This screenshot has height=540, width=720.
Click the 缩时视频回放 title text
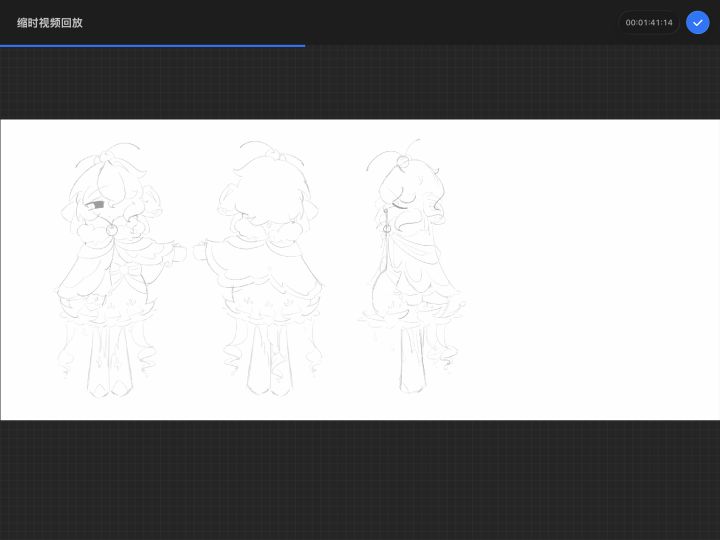click(50, 23)
